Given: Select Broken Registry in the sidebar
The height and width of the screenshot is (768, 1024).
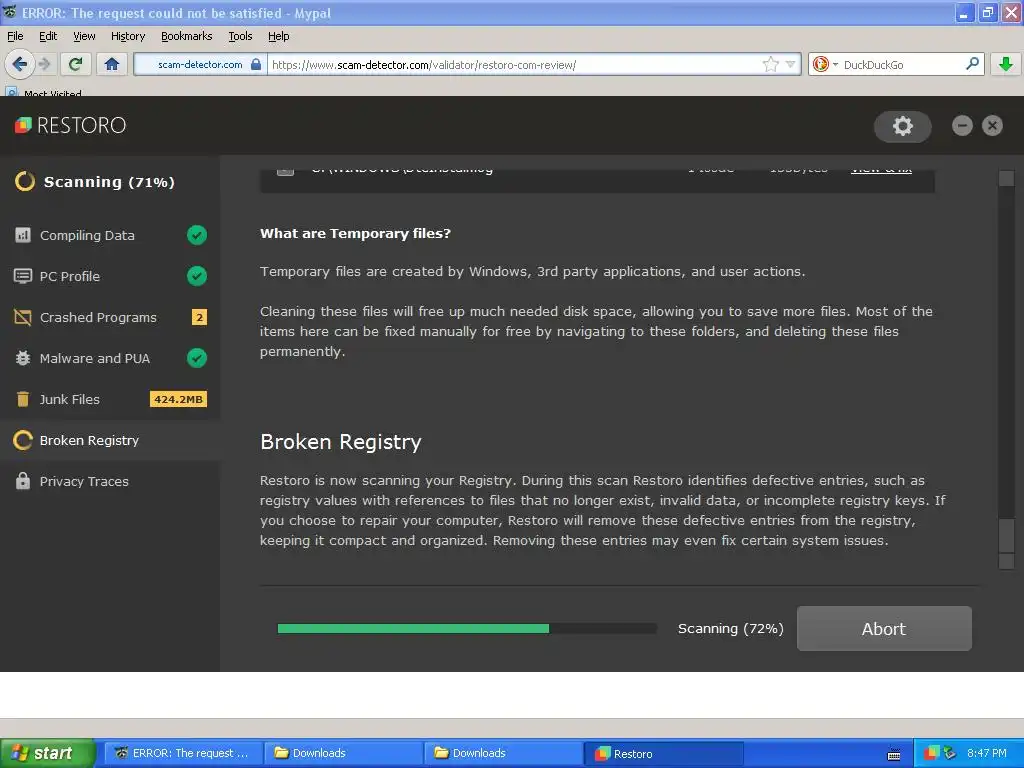Looking at the screenshot, I should click(x=110, y=440).
